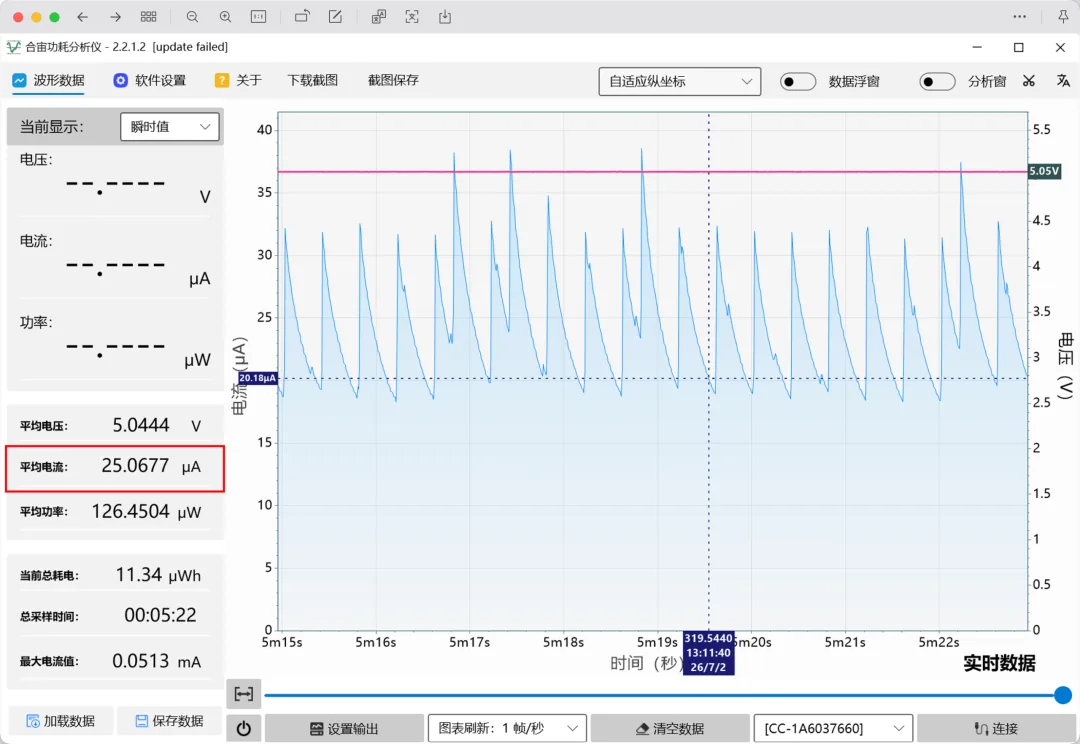Open the thumbnail grid view icon
The image size is (1080, 744).
(x=148, y=17)
